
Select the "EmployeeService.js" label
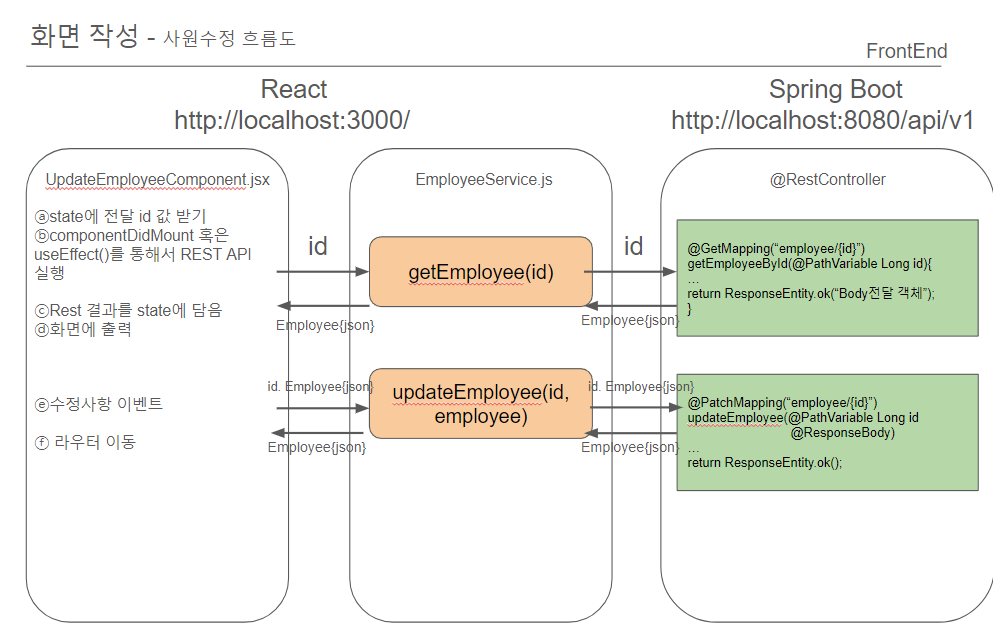click(484, 180)
